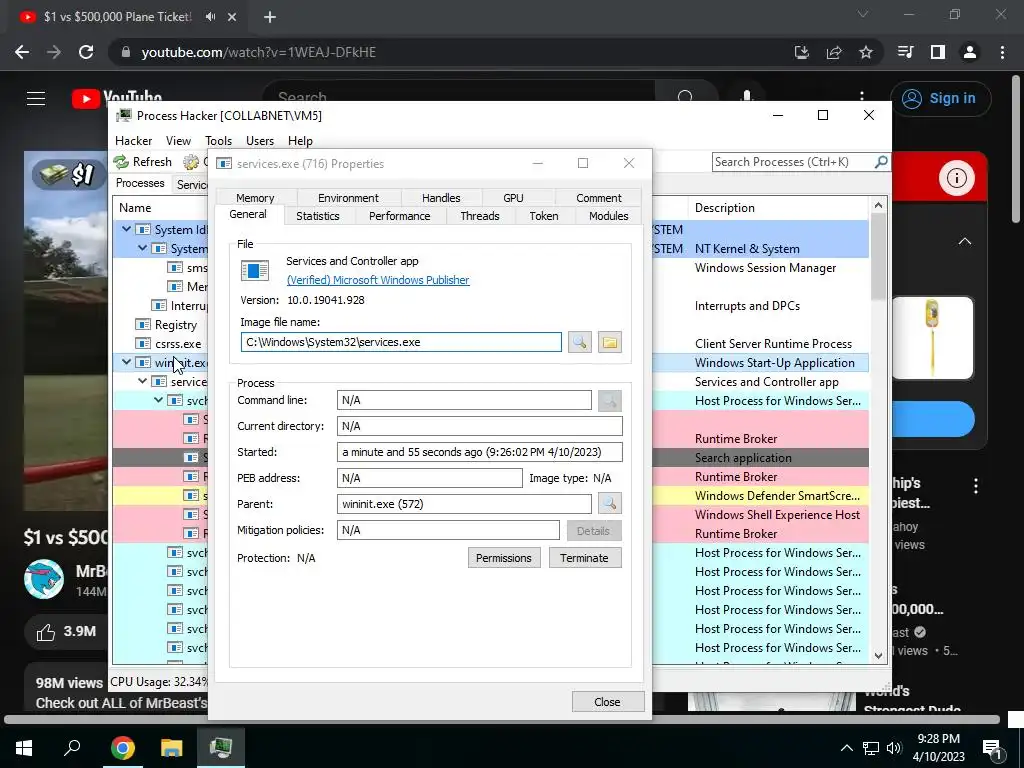Open File Explorer from the taskbar
The width and height of the screenshot is (1024, 768).
172,748
